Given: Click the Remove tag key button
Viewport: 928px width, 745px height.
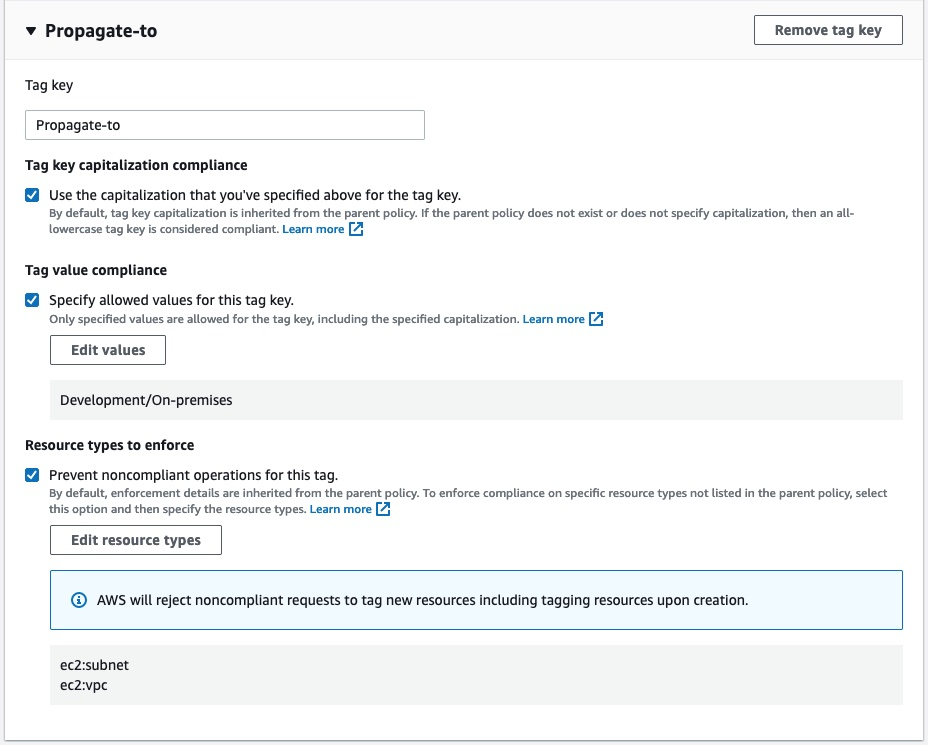Looking at the screenshot, I should [827, 29].
